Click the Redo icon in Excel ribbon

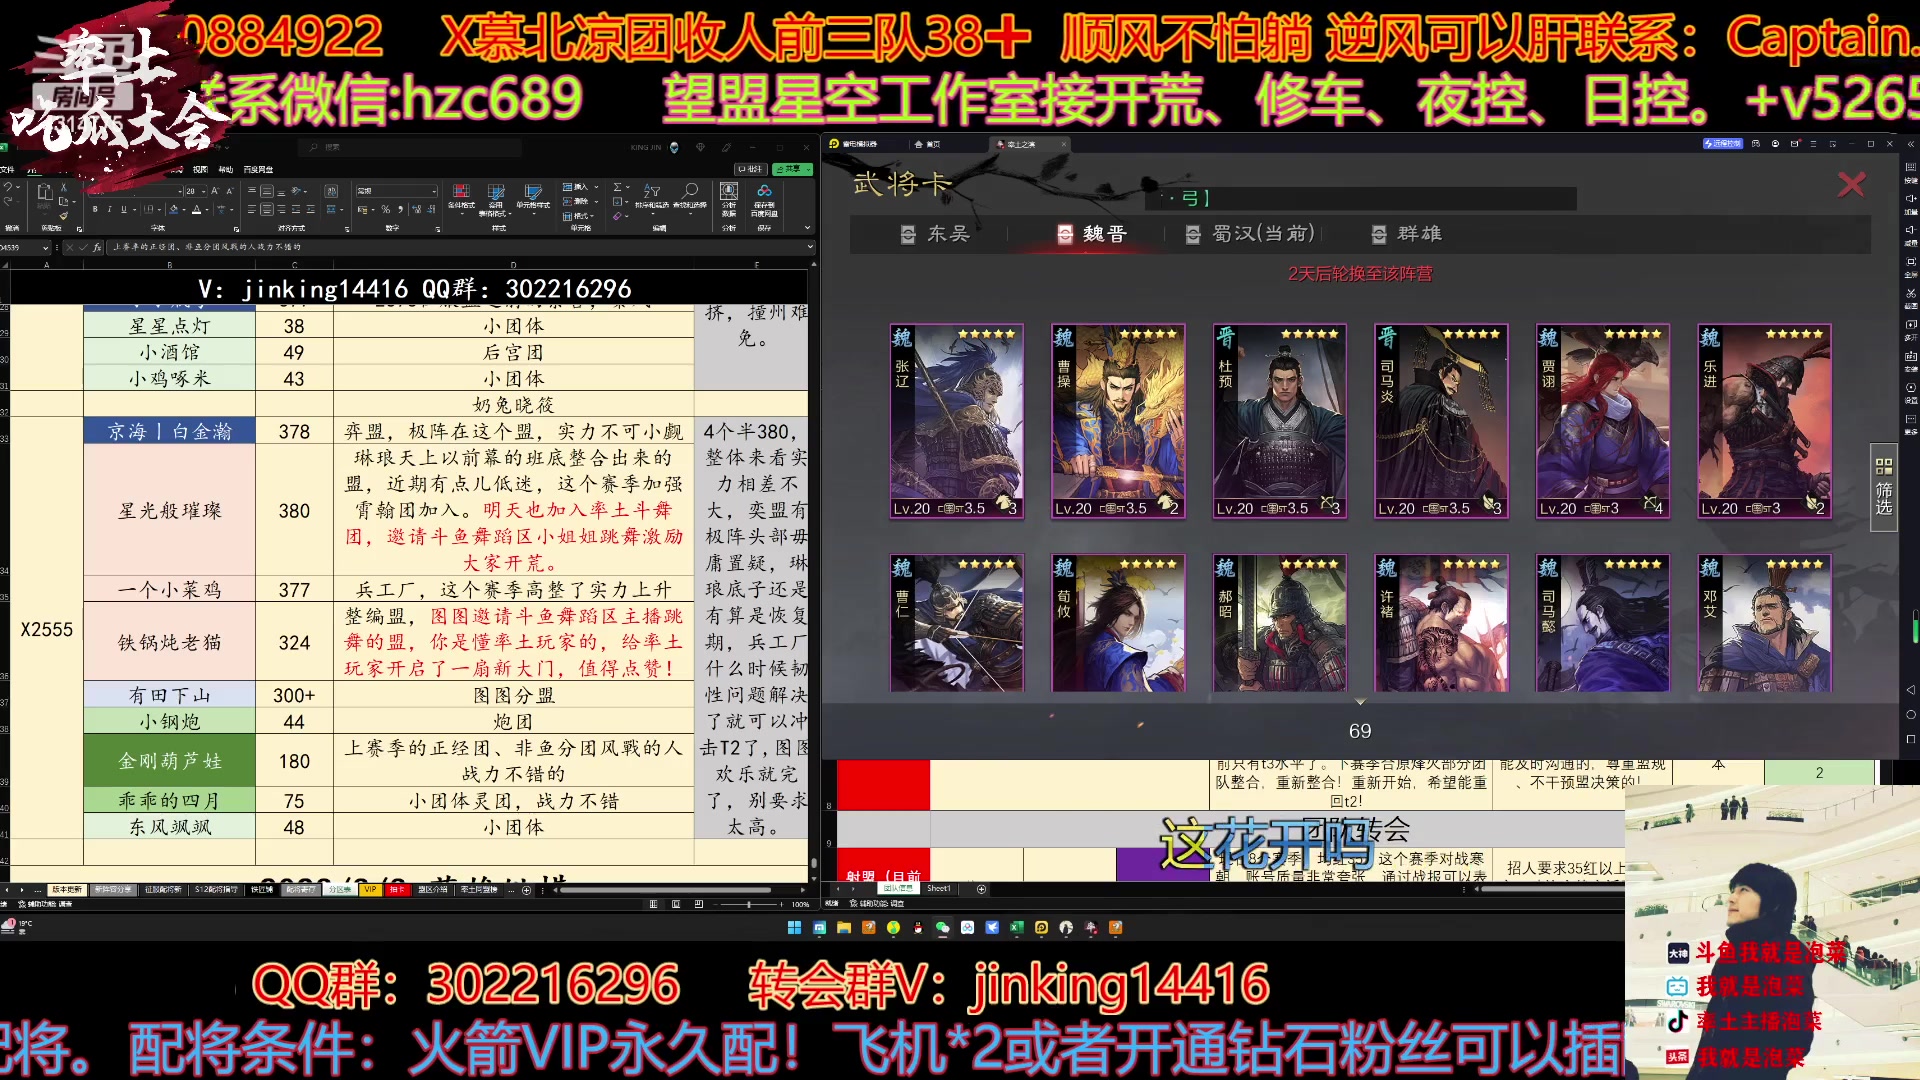coord(8,201)
